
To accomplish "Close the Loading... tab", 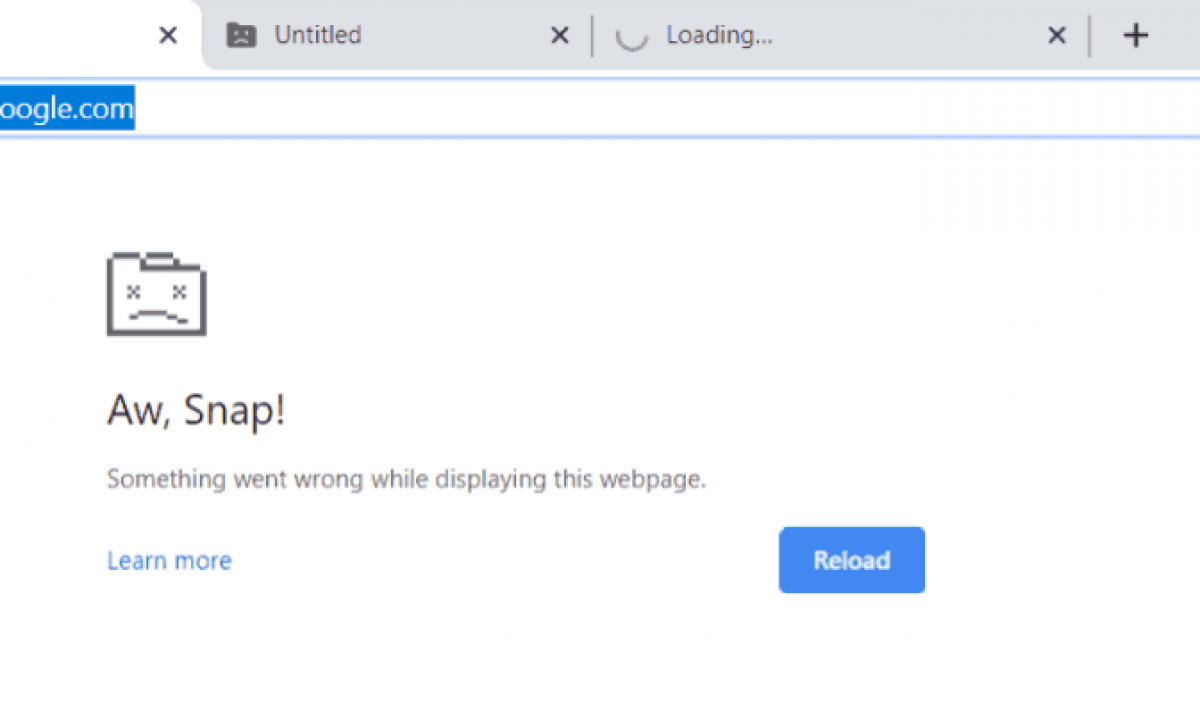I will [1056, 36].
